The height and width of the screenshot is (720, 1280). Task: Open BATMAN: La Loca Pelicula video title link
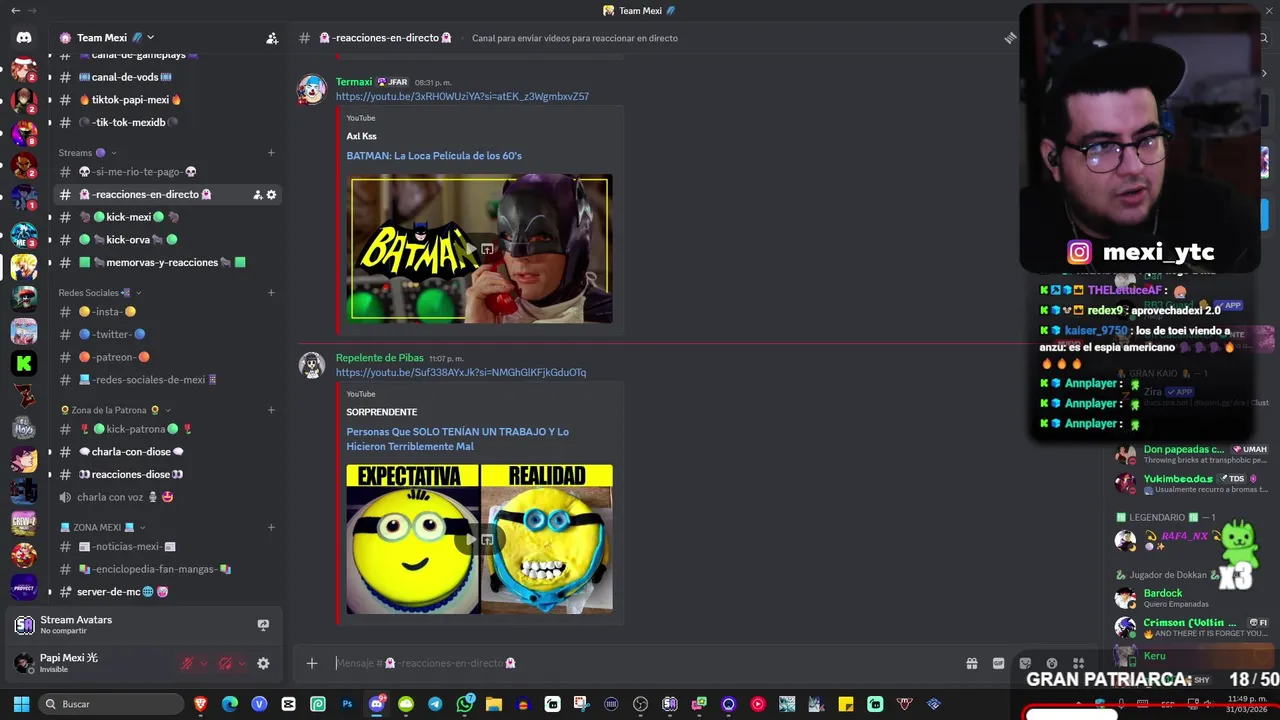434,156
